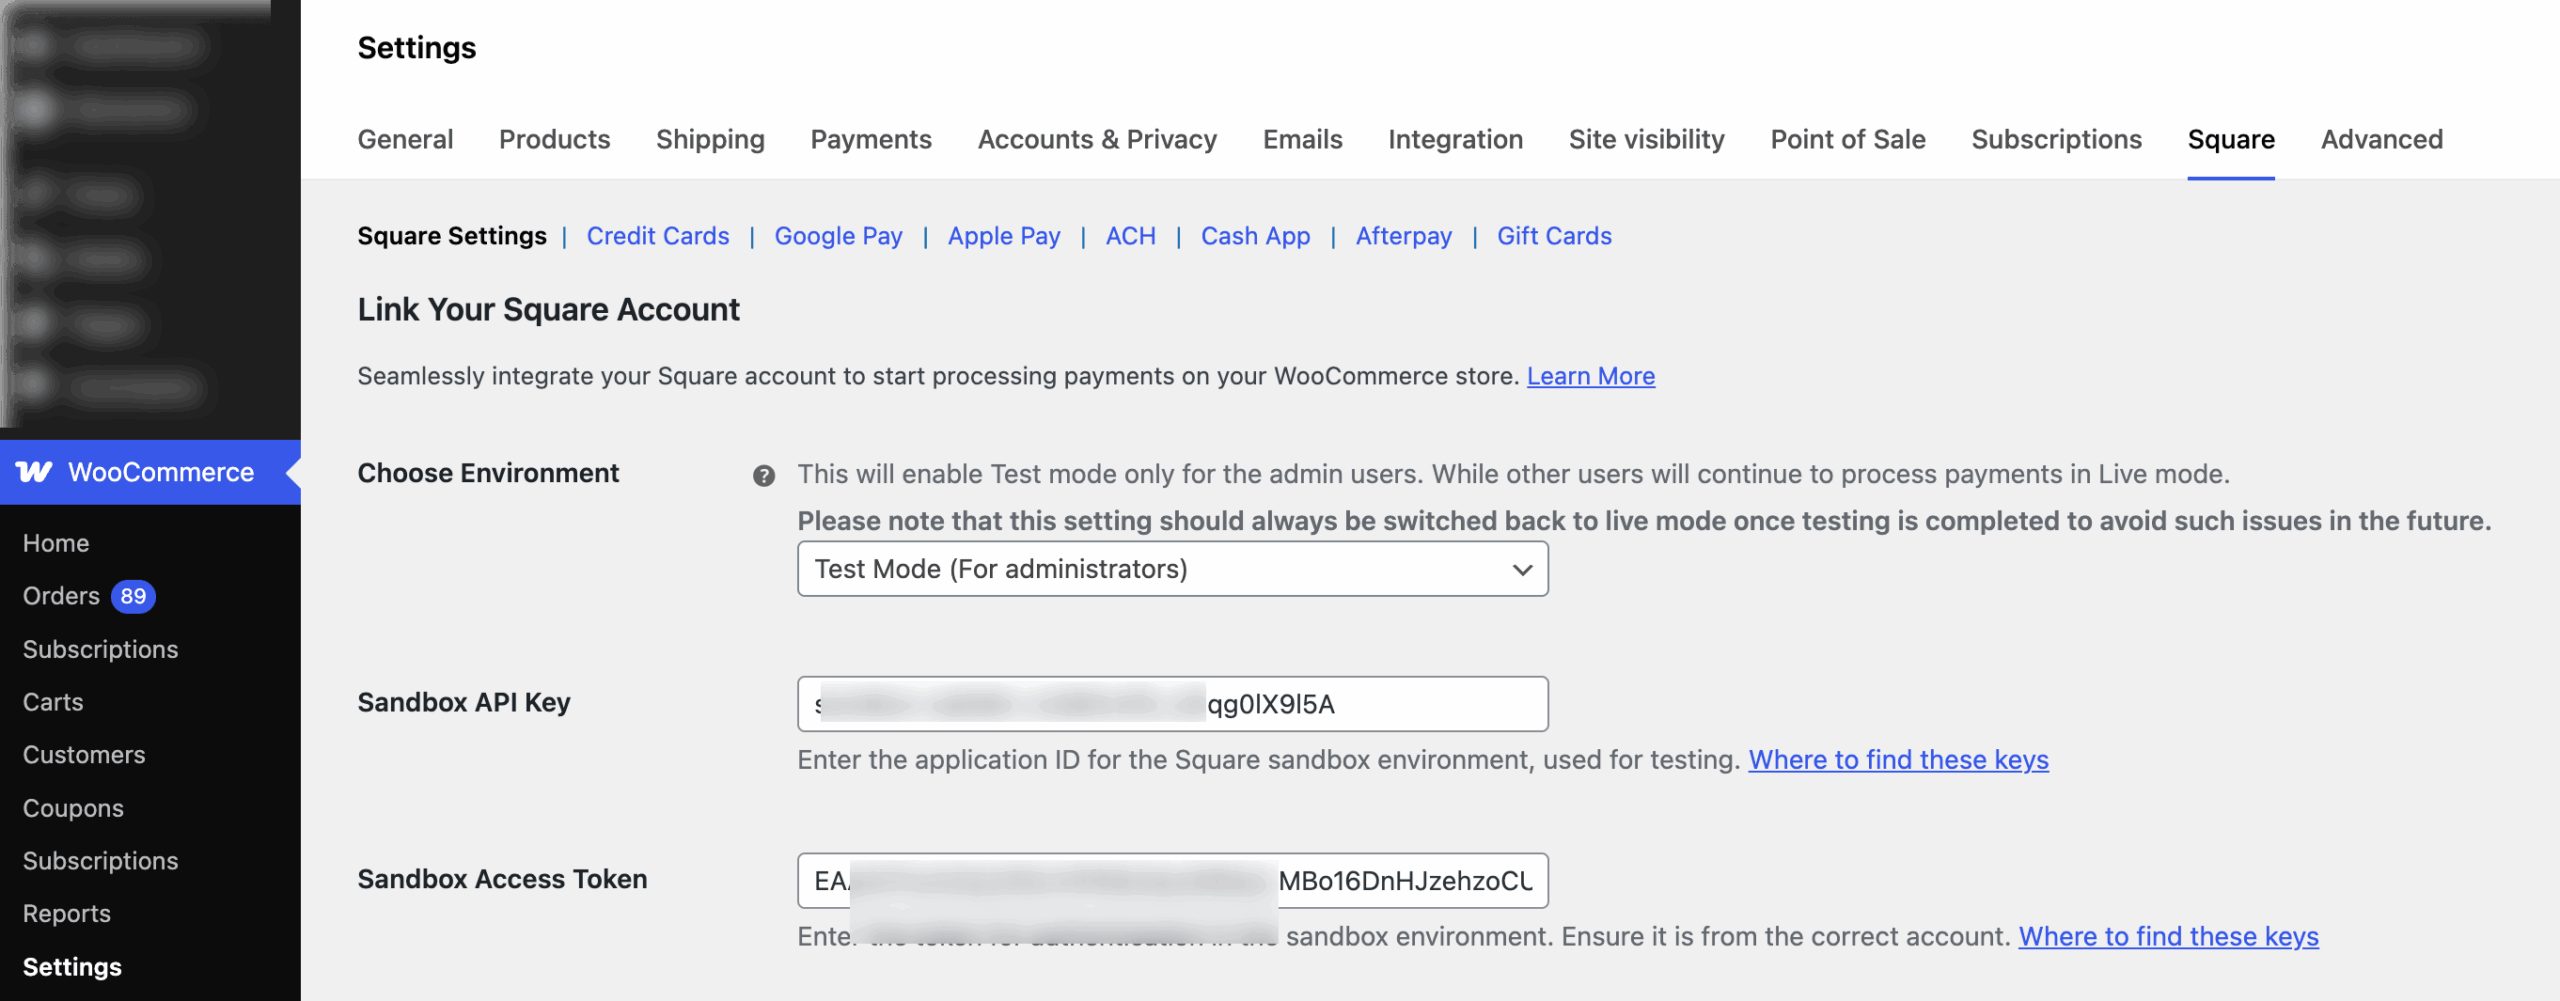This screenshot has height=1001, width=2560.
Task: Click the Sandbox API Key field
Action: (x=1172, y=704)
